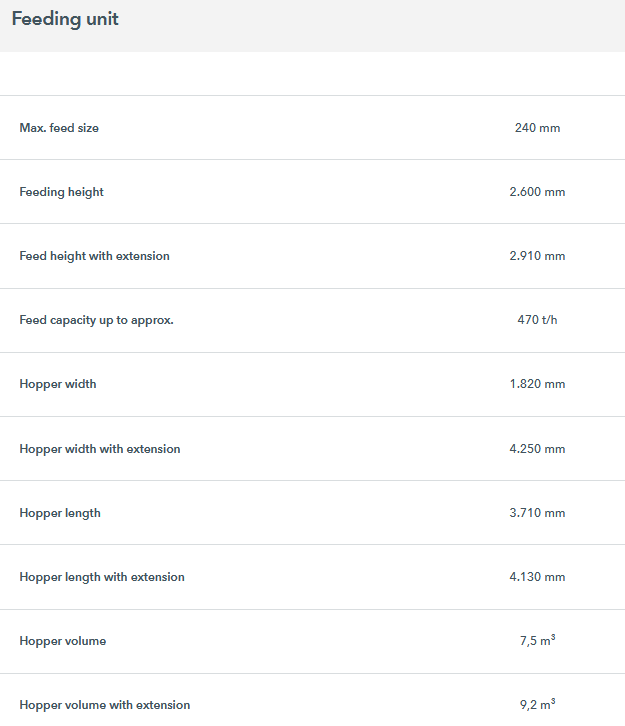Viewport: 625px width, 726px height.
Task: Click the "Feed capacity up to approx." label
Action: (96, 320)
